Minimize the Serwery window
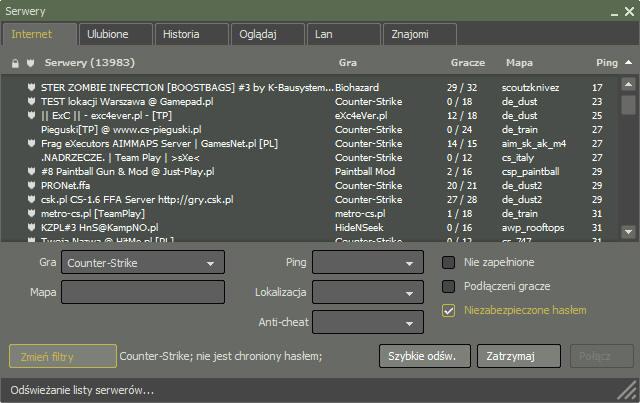Viewport: 640px width, 403px height. point(614,13)
